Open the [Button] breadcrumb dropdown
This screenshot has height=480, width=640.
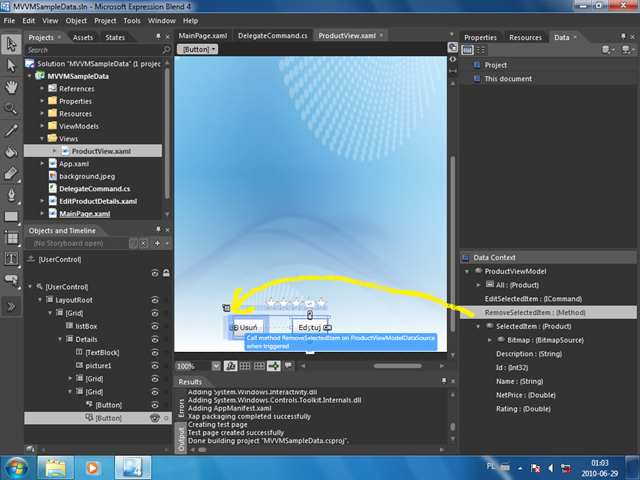coord(198,49)
